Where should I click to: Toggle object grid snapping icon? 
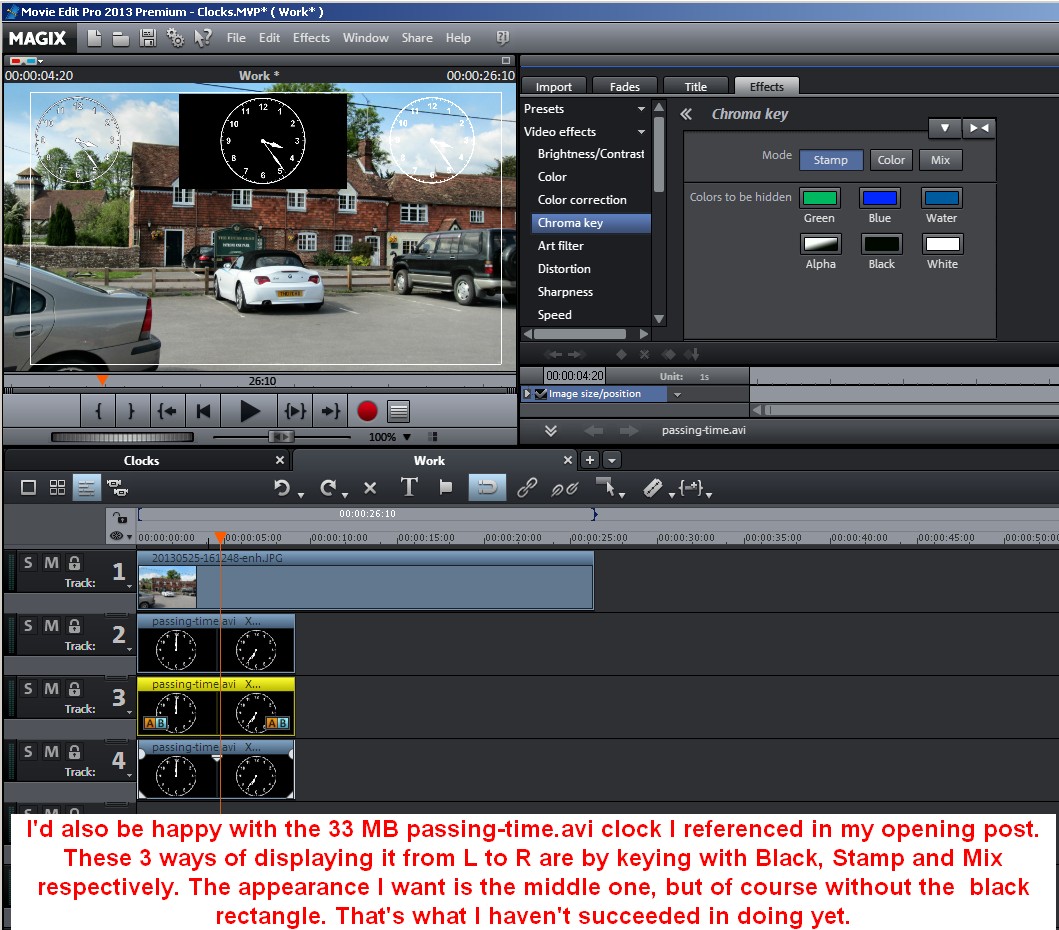click(487, 488)
